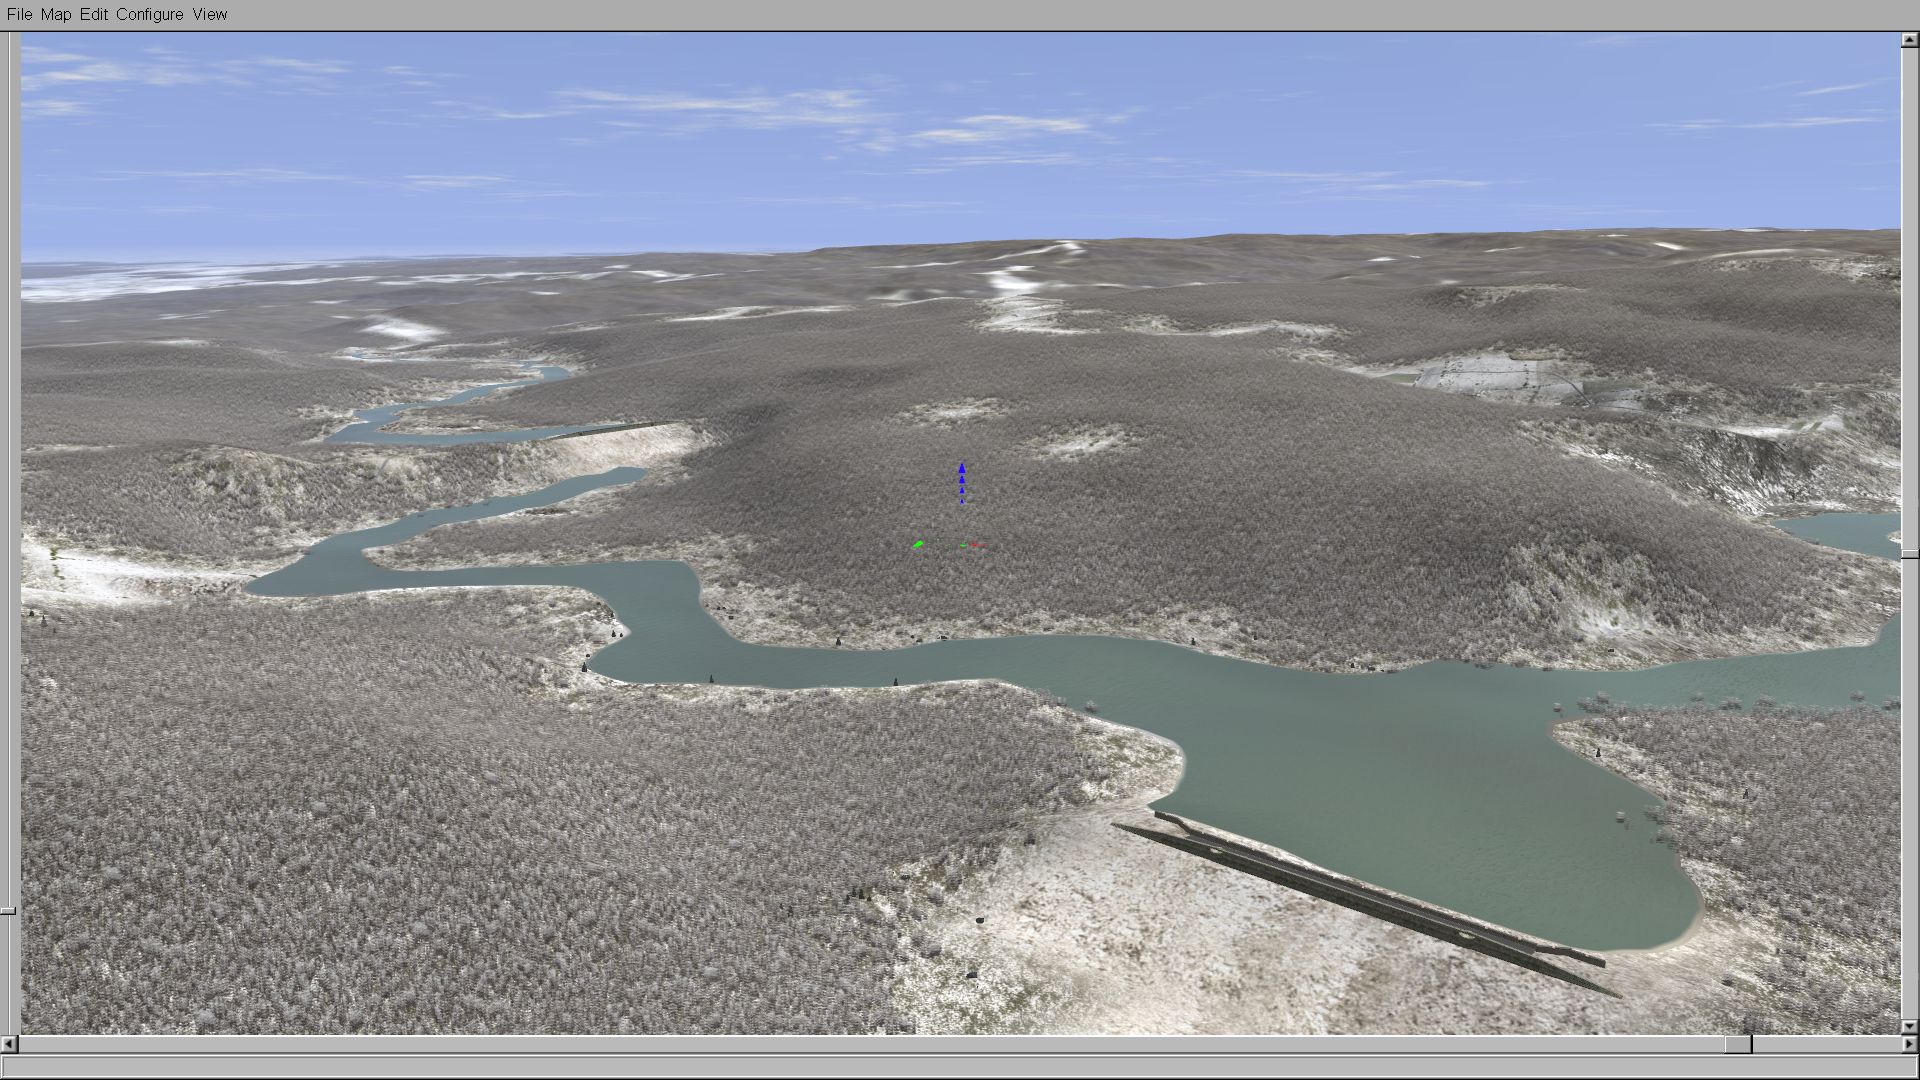Click the right vertical scrollbar thumb
Viewport: 1920px width, 1080px height.
(x=1910, y=553)
